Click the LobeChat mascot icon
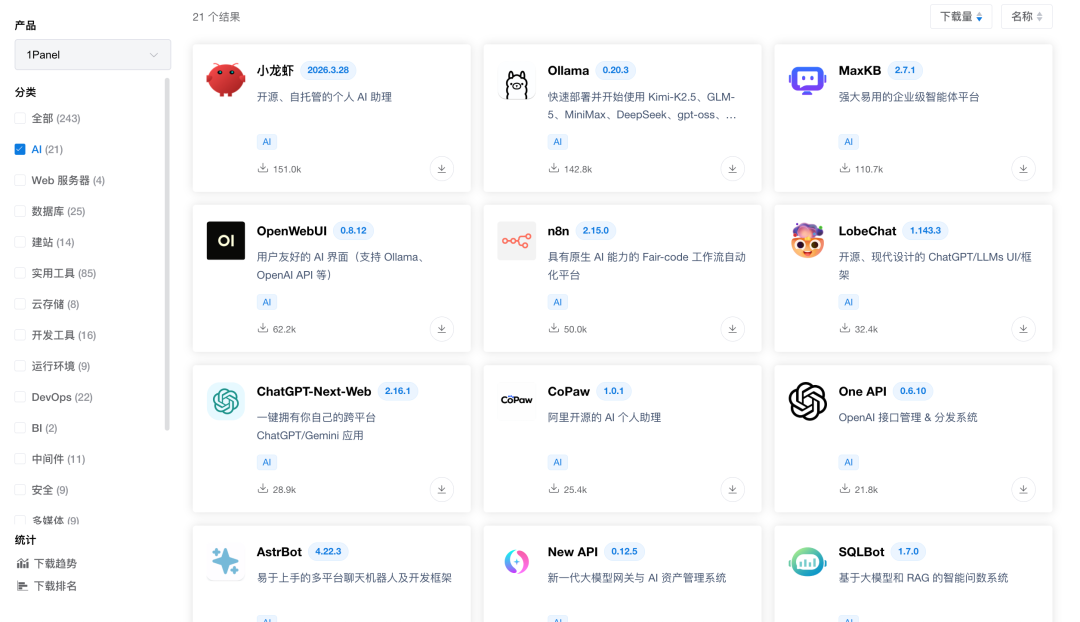Screen dimensions: 1080x622 (x=807, y=240)
